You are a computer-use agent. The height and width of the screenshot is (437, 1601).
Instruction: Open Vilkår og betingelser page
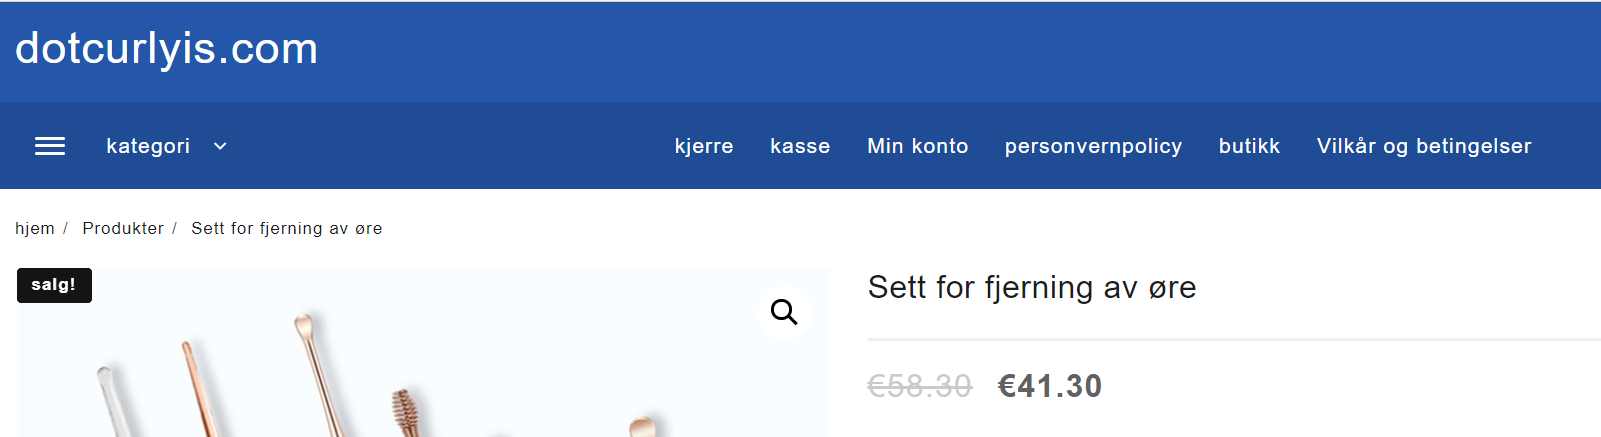1423,146
